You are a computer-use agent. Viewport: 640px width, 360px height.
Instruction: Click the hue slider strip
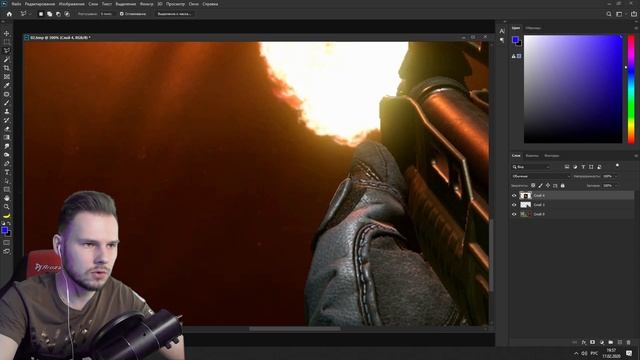pyautogui.click(x=631, y=89)
